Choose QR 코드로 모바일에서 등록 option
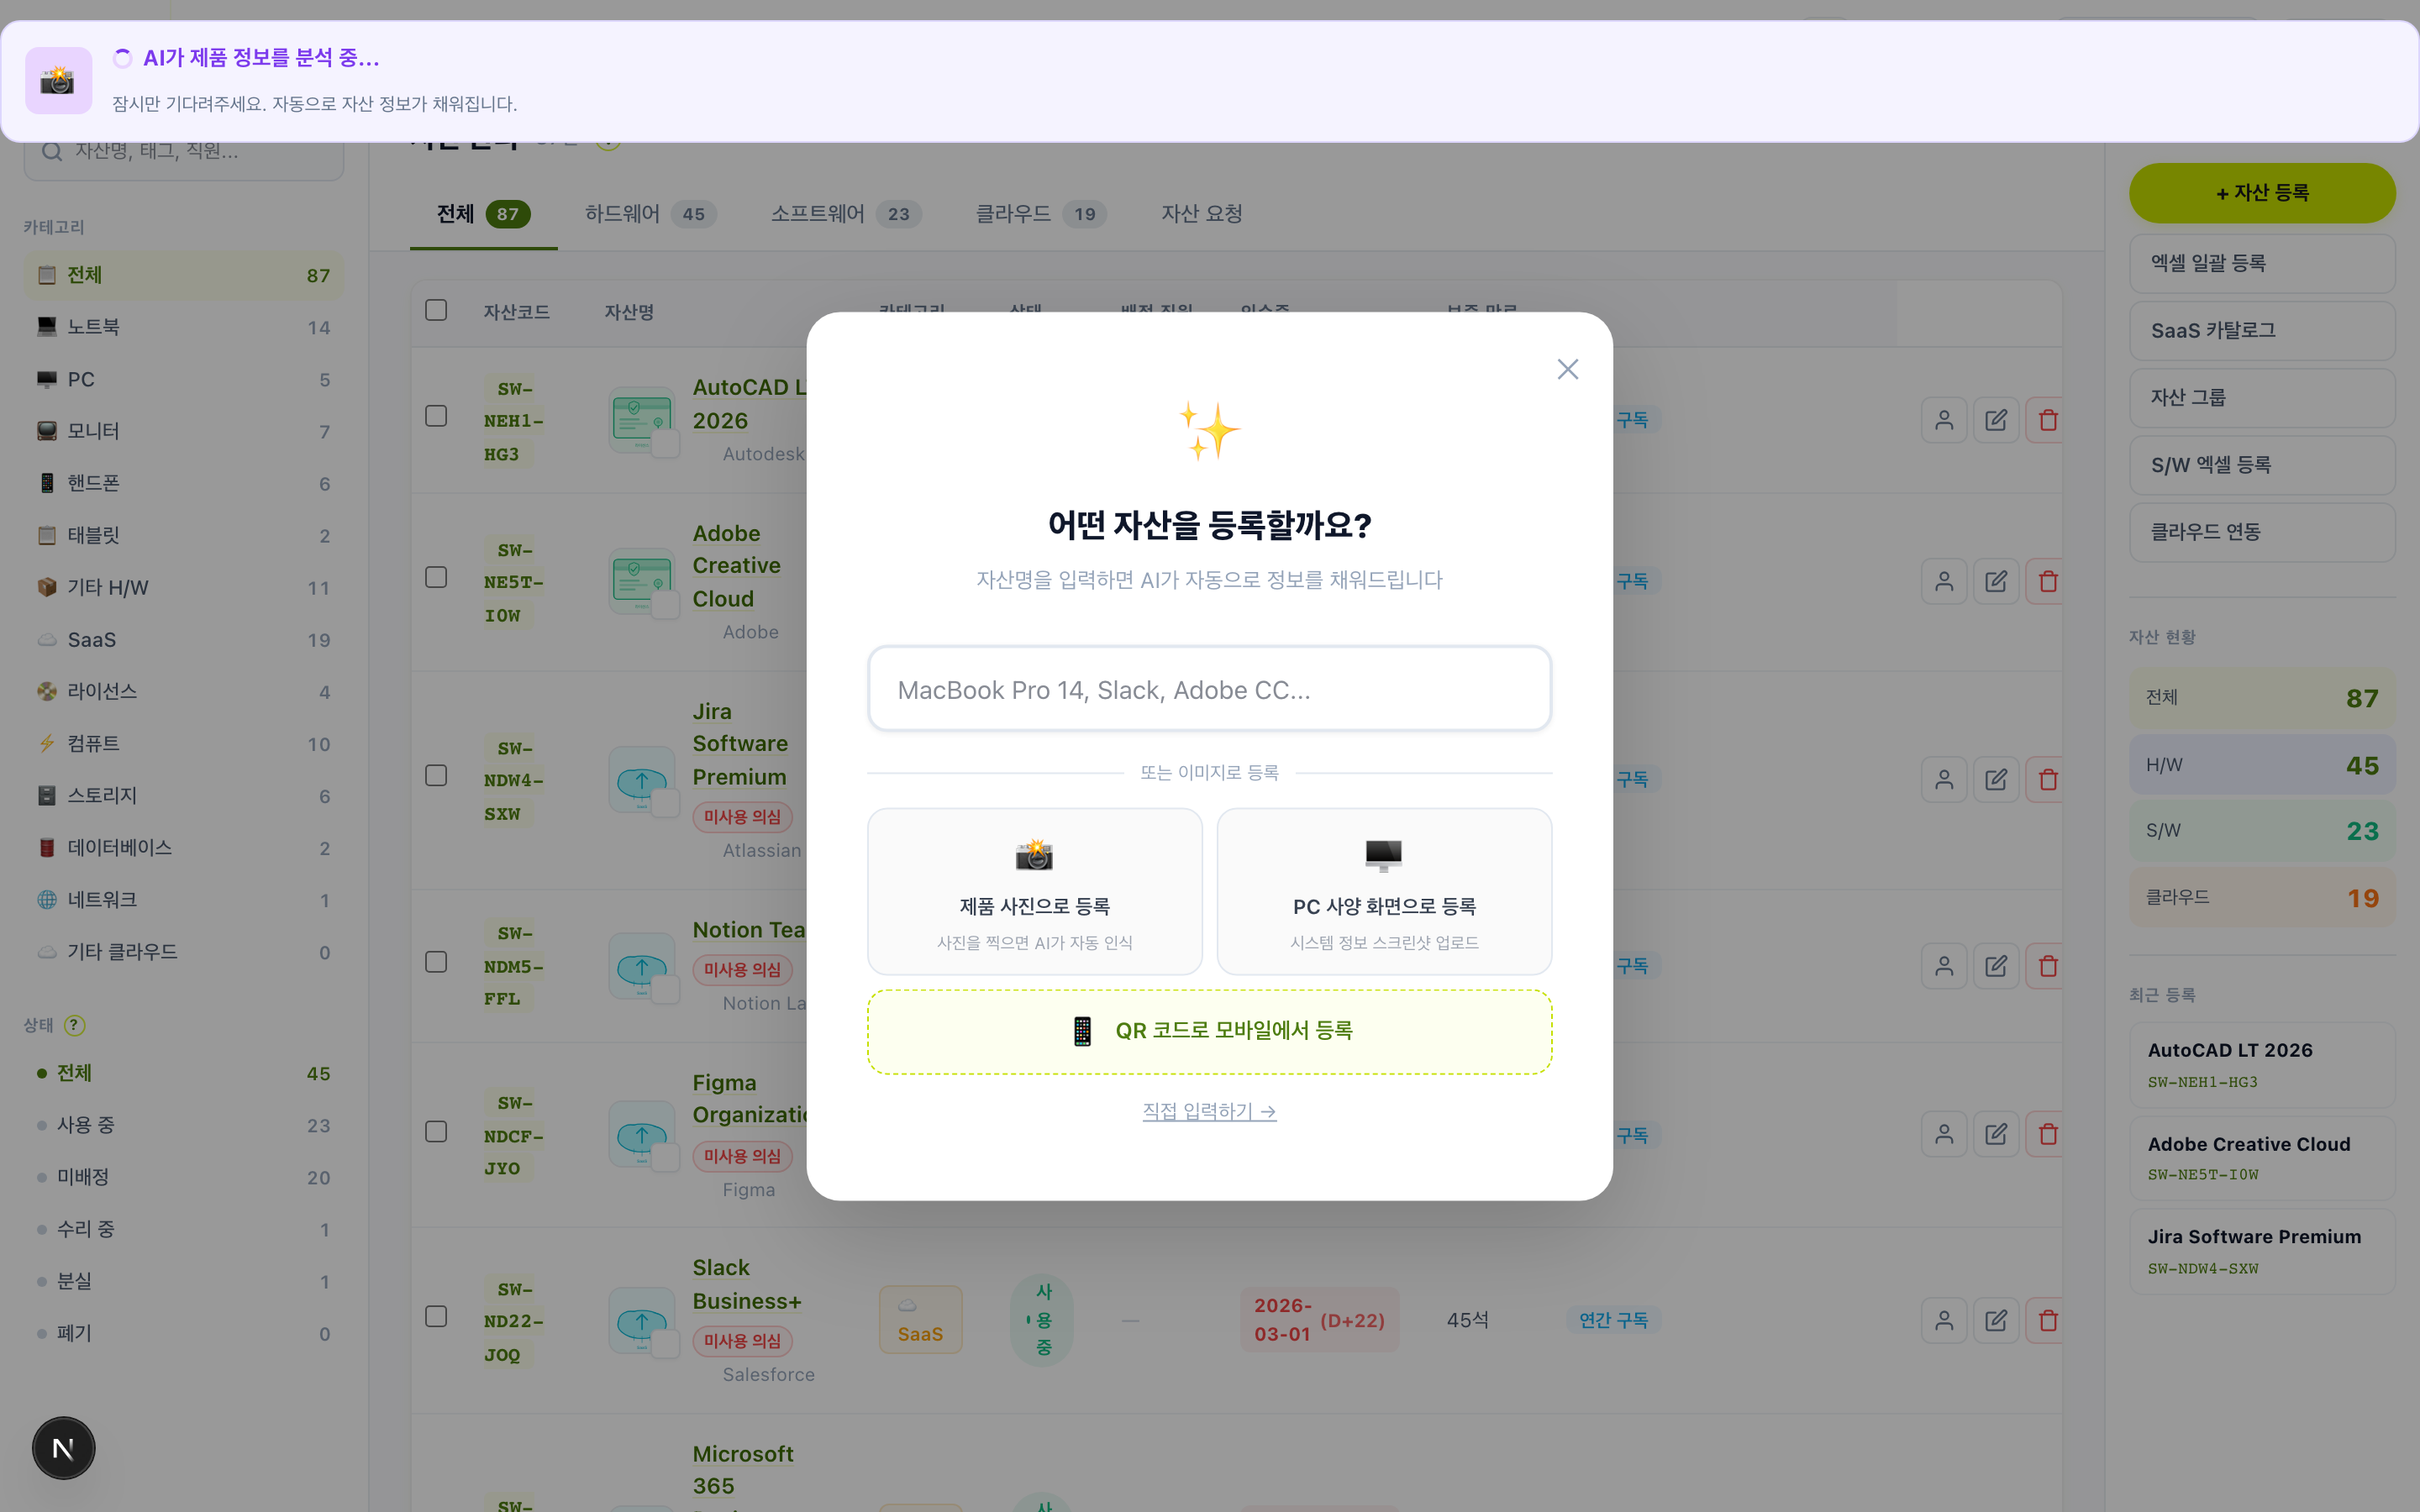Image resolution: width=2420 pixels, height=1512 pixels. pos(1209,1031)
